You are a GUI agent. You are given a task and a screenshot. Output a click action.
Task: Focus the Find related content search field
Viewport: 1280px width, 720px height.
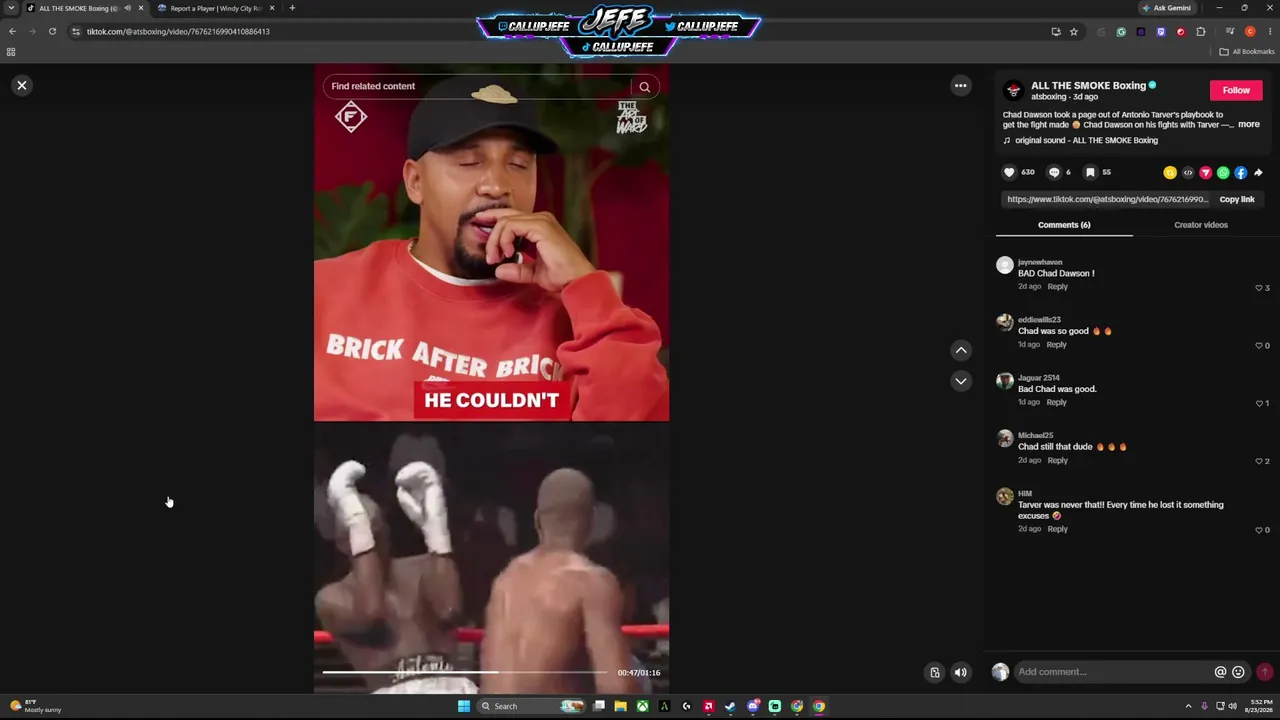[478, 86]
